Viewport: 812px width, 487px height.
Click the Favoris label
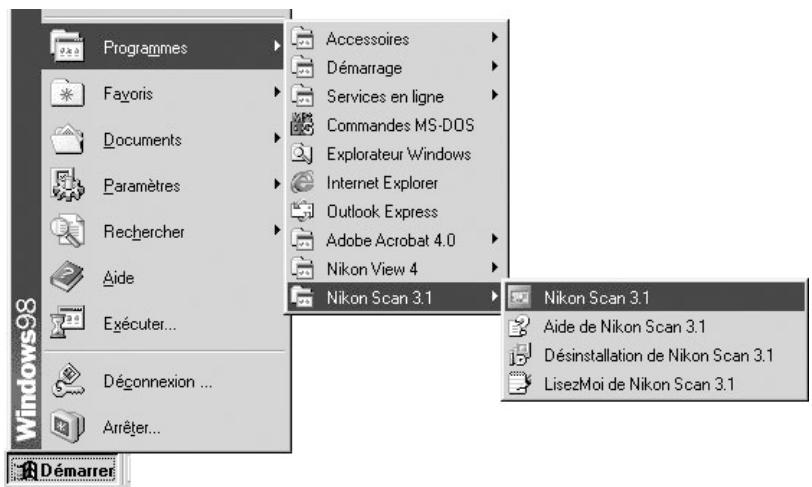point(128,94)
